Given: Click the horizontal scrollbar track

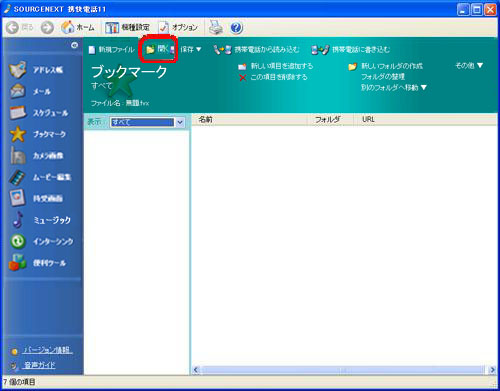Looking at the screenshot, I should (x=344, y=370).
